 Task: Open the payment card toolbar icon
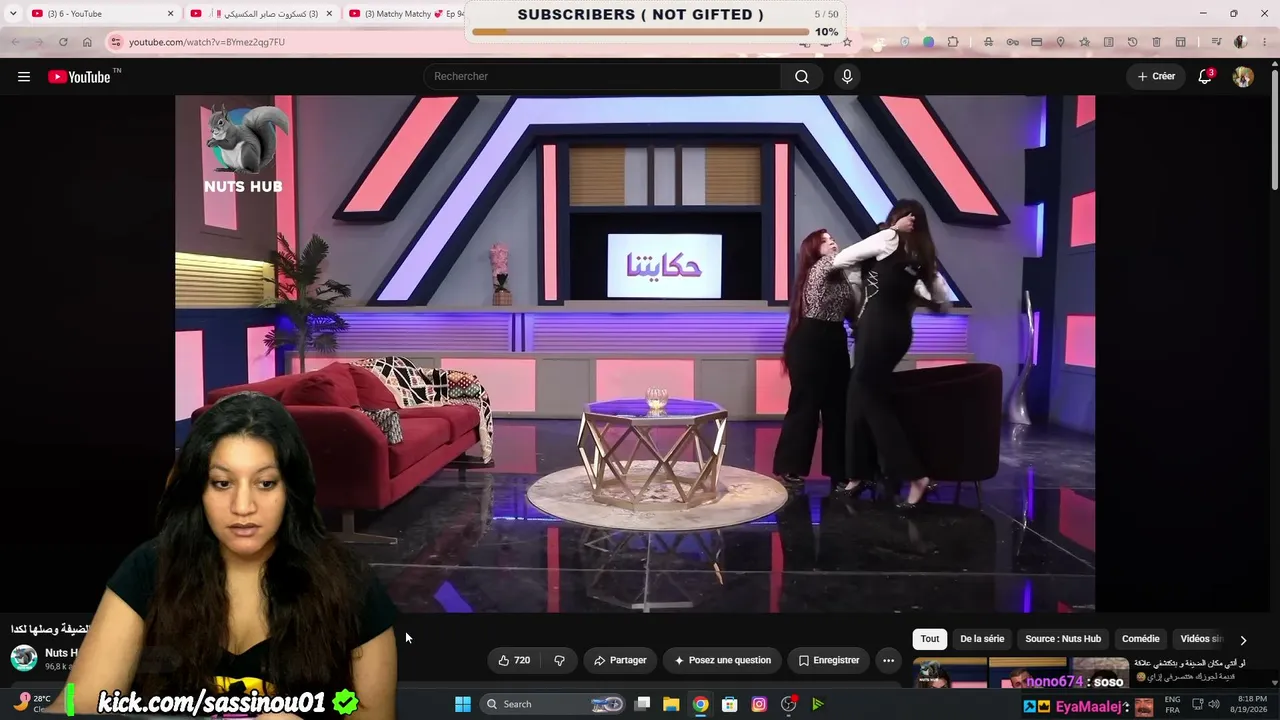click(x=1036, y=42)
